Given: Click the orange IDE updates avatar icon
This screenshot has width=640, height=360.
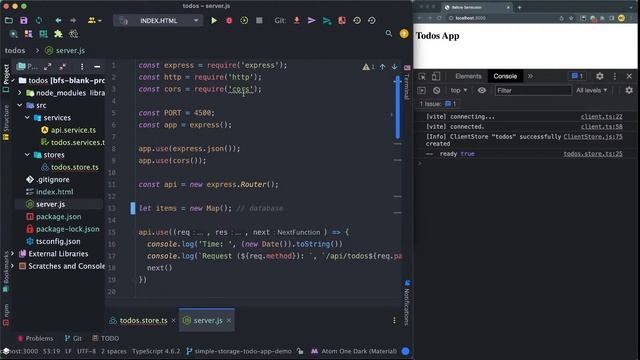Looking at the screenshot, I should (404, 34).
